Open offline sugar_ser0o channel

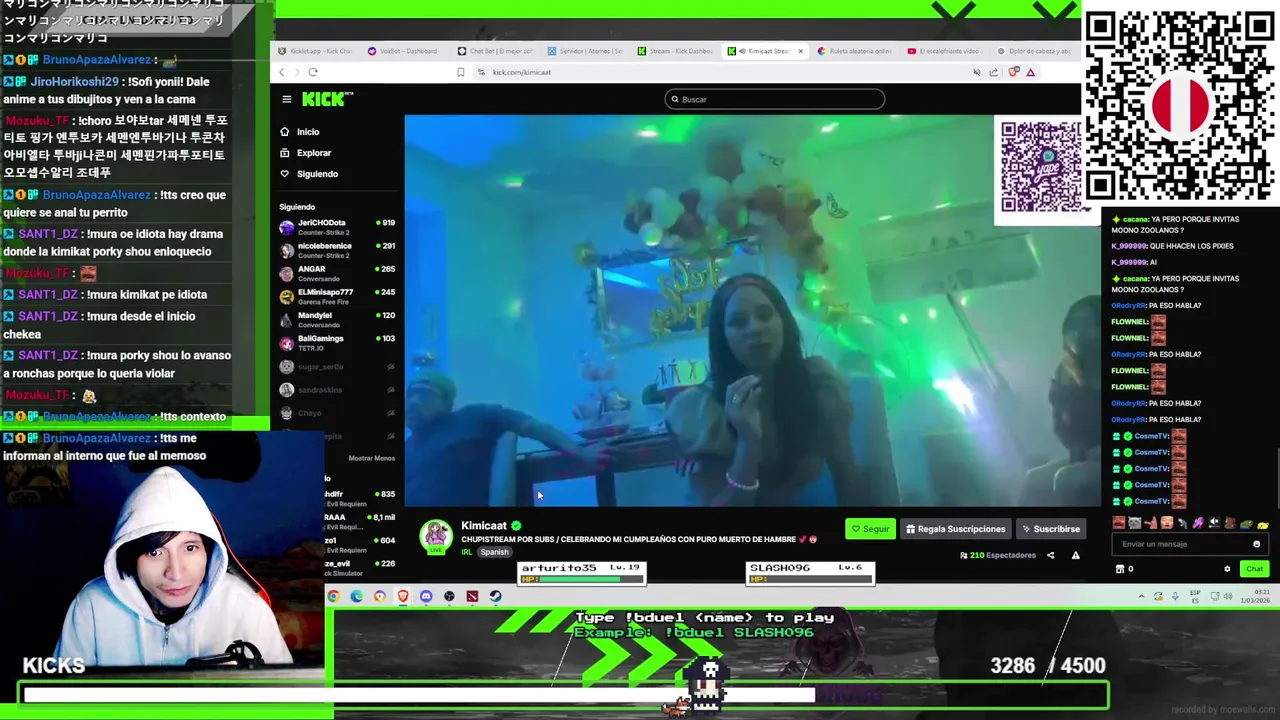pos(337,367)
